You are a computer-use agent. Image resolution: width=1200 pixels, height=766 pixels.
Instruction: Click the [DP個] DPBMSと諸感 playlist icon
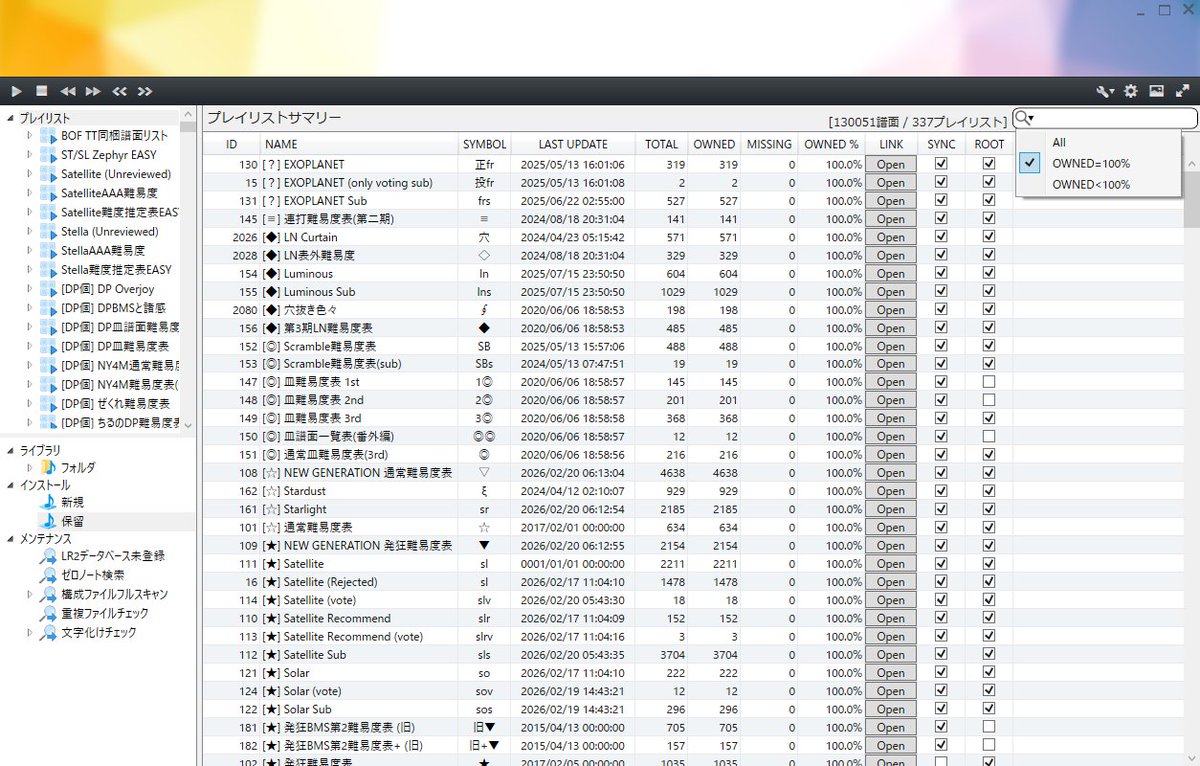pos(48,308)
